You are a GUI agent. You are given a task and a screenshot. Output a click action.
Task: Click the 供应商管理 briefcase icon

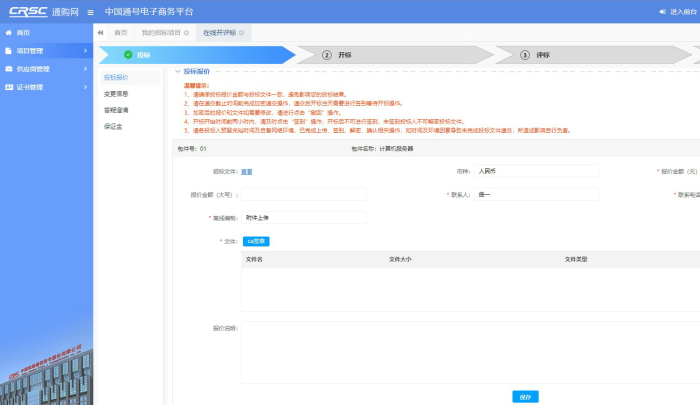click(x=8, y=69)
